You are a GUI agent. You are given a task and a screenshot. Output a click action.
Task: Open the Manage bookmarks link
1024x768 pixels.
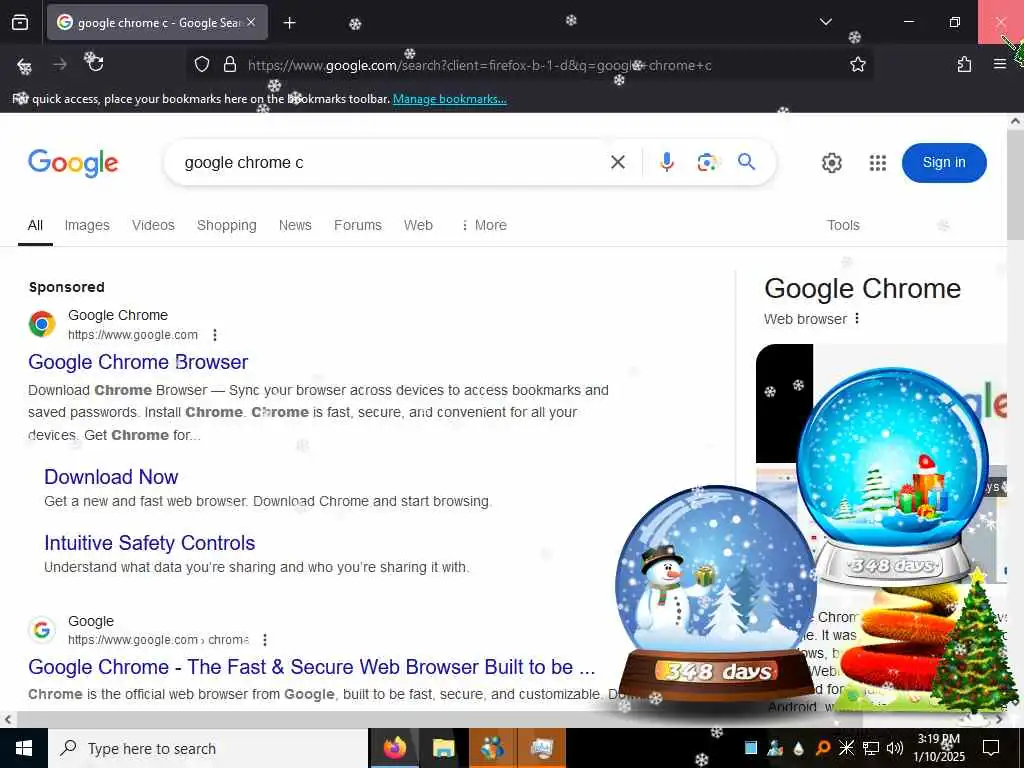pyautogui.click(x=449, y=99)
